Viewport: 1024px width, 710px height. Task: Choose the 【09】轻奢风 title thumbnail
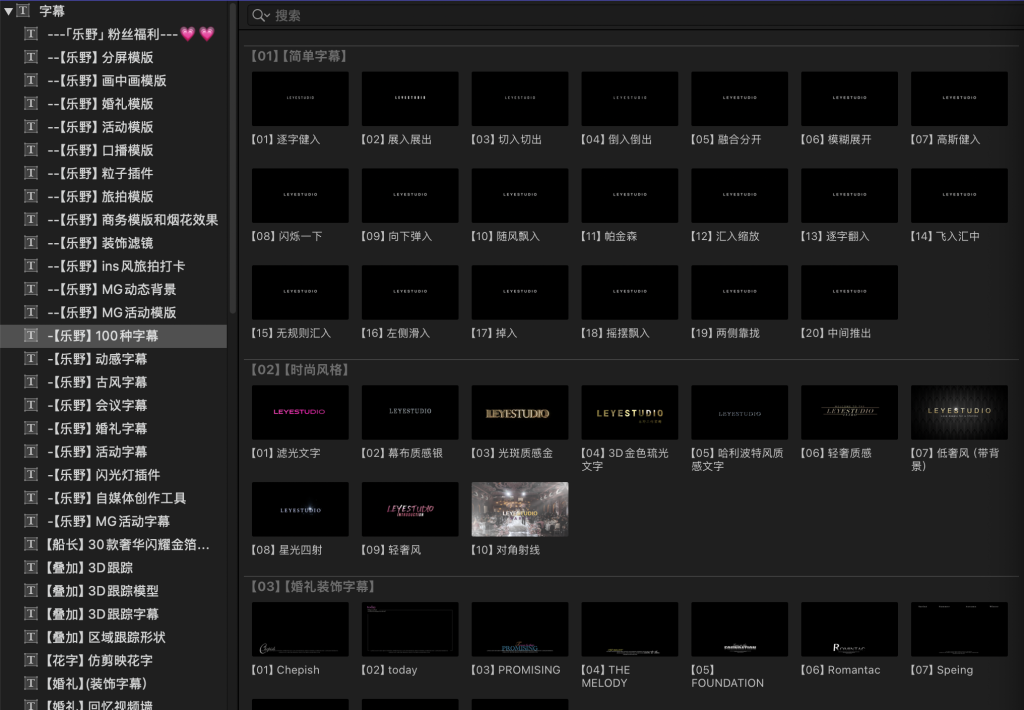pyautogui.click(x=410, y=509)
